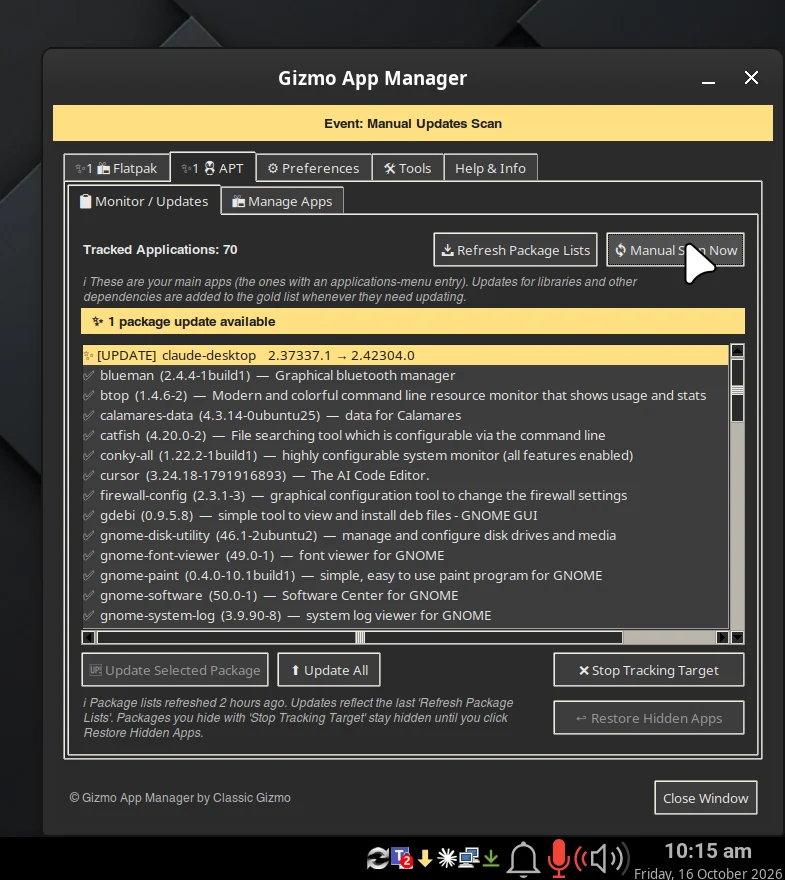This screenshot has height=880, width=785.
Task: Select the gnome-paint package row
Action: (x=405, y=575)
